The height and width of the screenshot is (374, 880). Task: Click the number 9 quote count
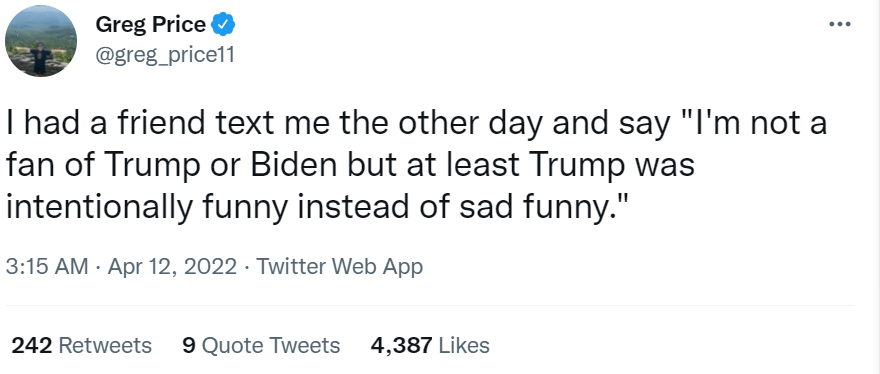pos(189,345)
